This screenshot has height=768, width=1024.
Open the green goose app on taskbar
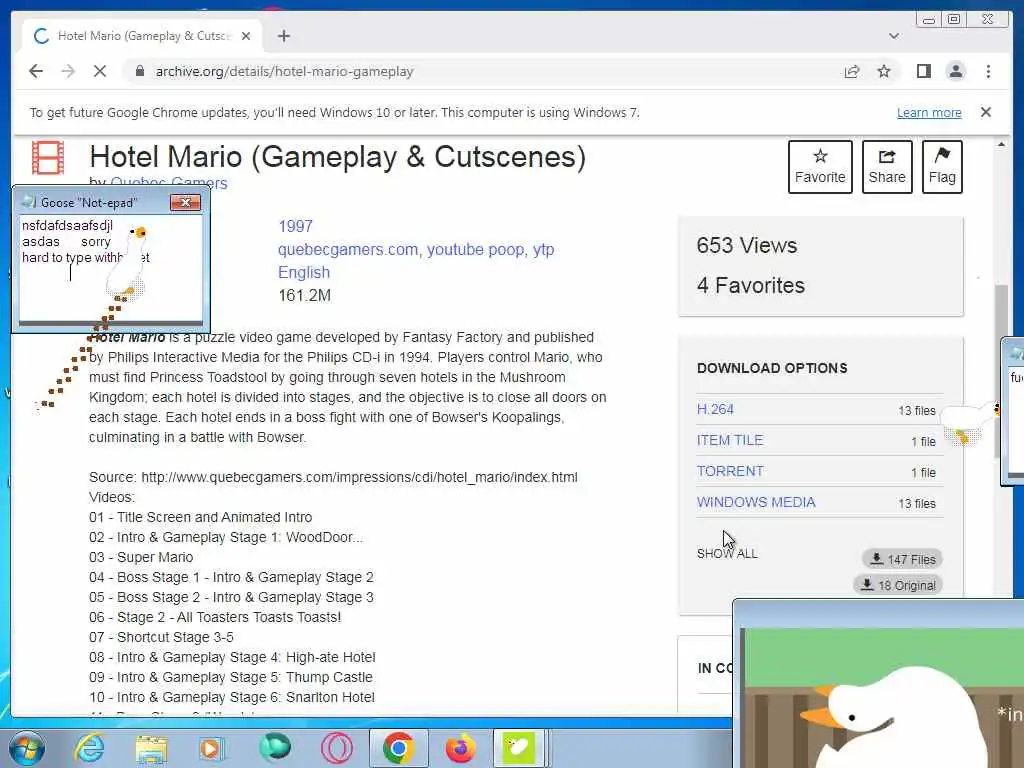pyautogui.click(x=519, y=748)
